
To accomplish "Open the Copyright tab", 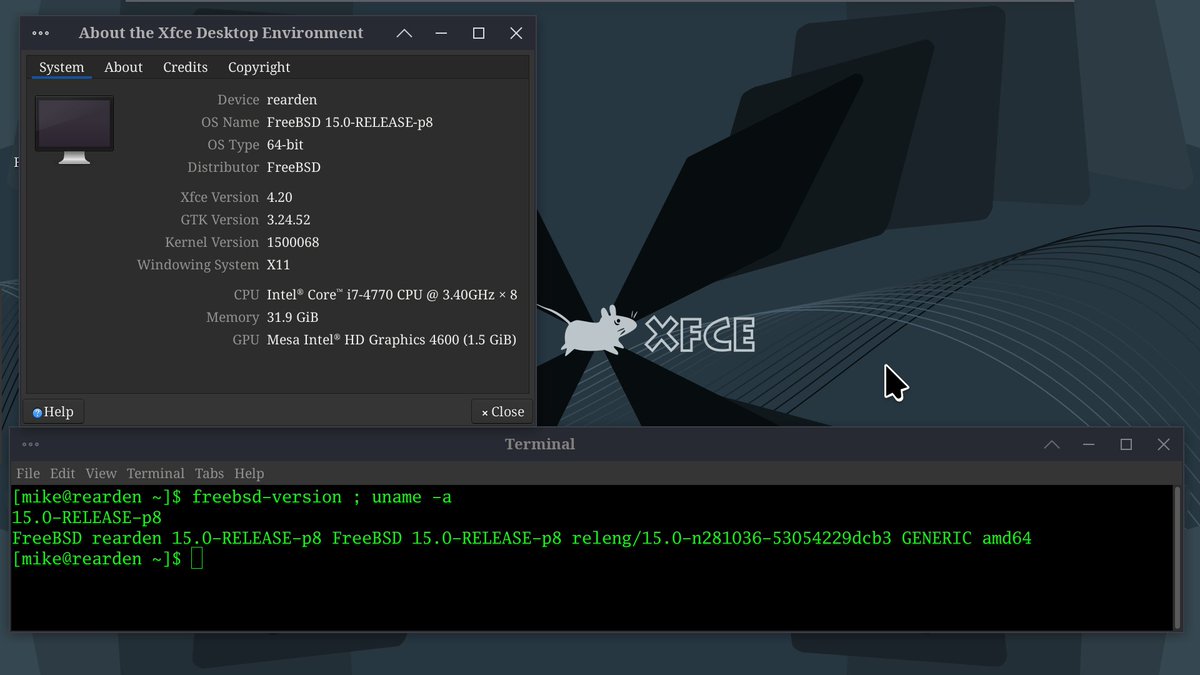I will tap(259, 67).
